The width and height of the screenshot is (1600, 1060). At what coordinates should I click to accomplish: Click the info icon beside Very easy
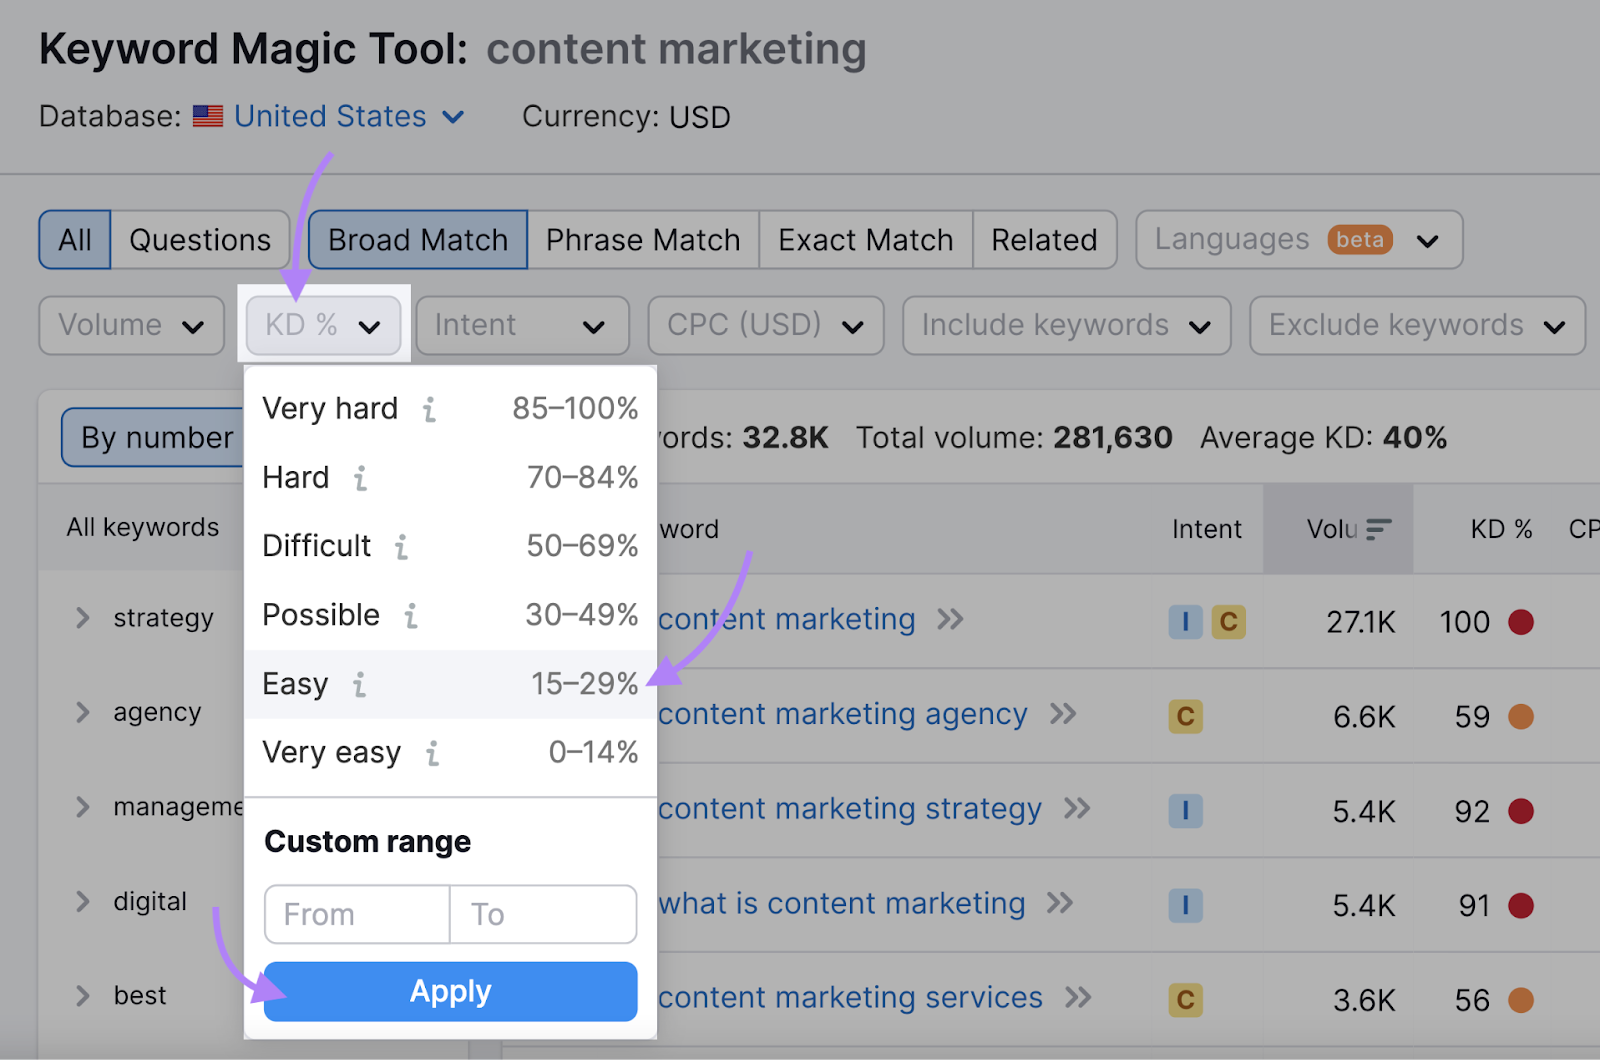coord(432,753)
